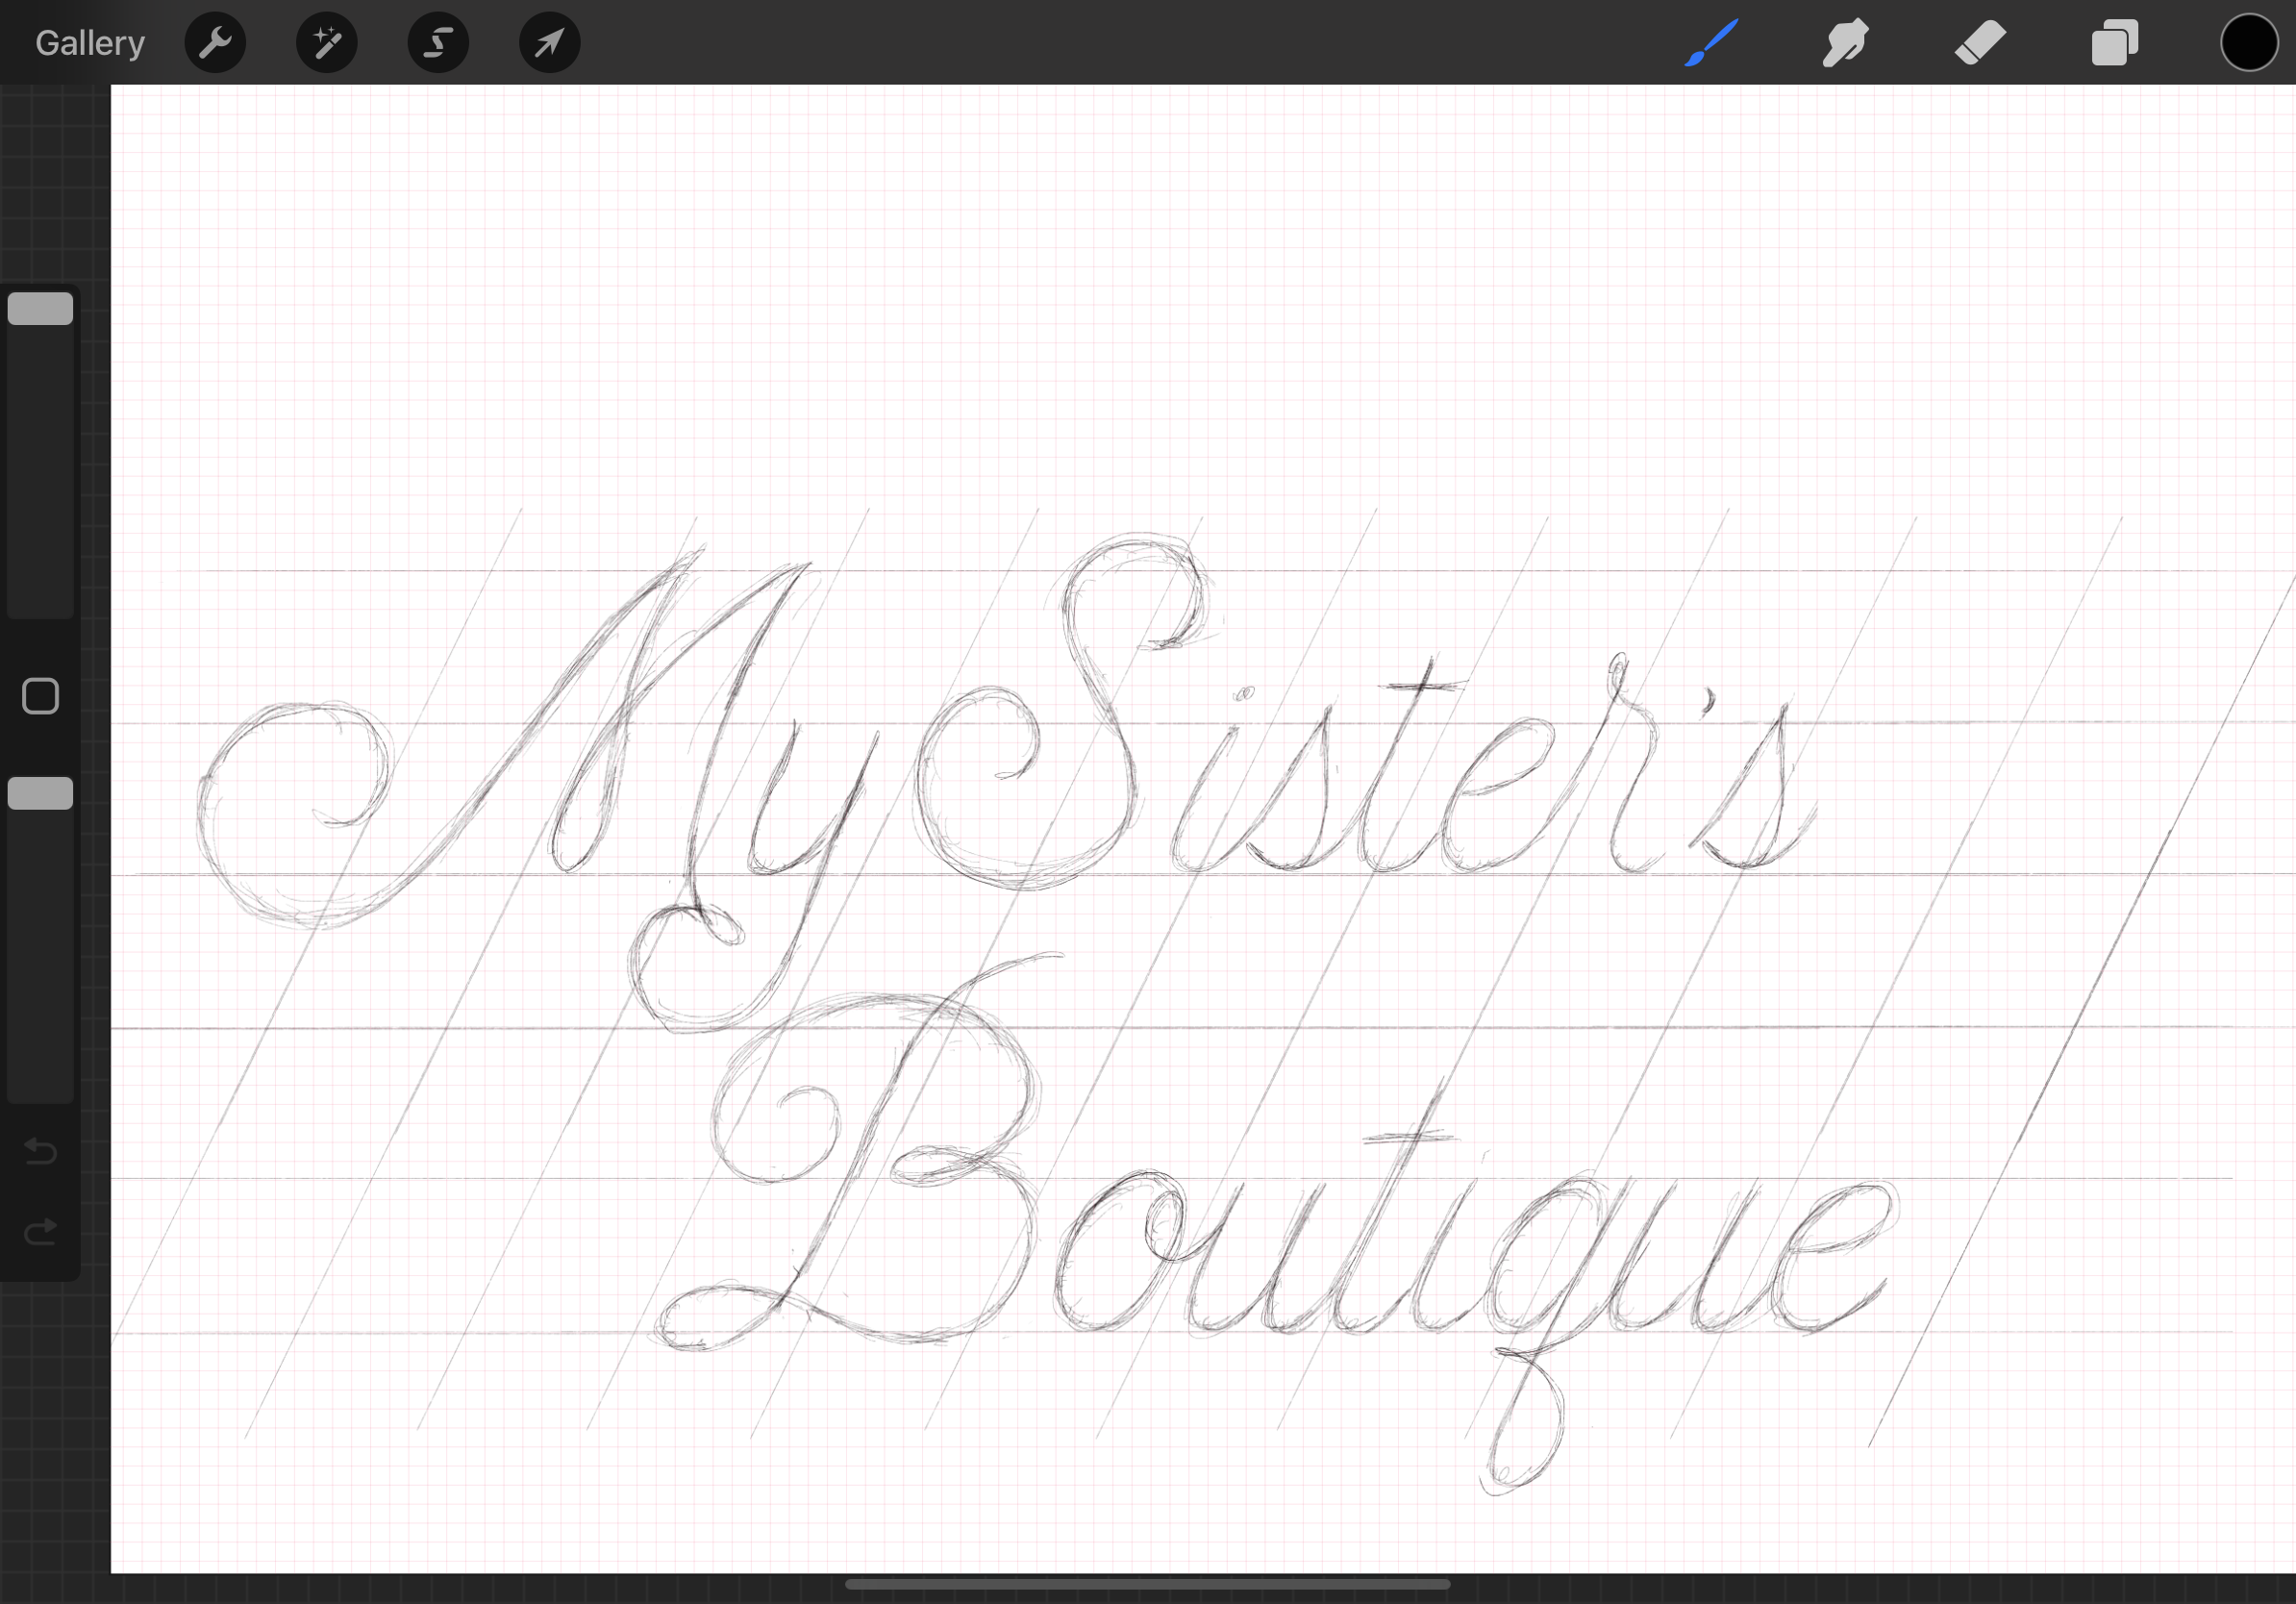Select the Paint brush tool
2296x1604 pixels.
click(1710, 42)
